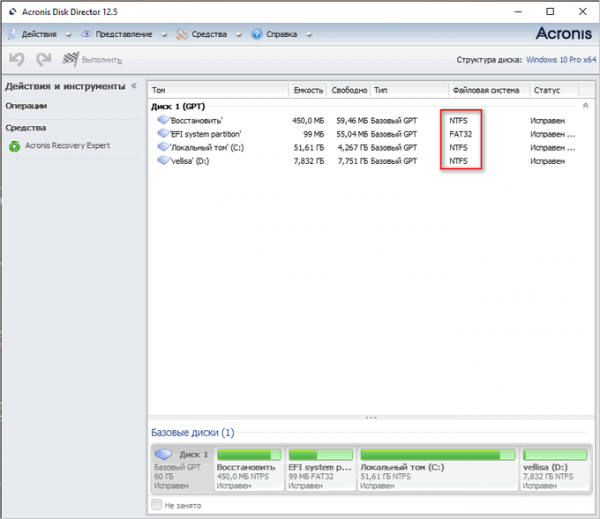This screenshot has width=600, height=519.
Task: Click the Справка dropdown arrow
Action: coord(308,35)
